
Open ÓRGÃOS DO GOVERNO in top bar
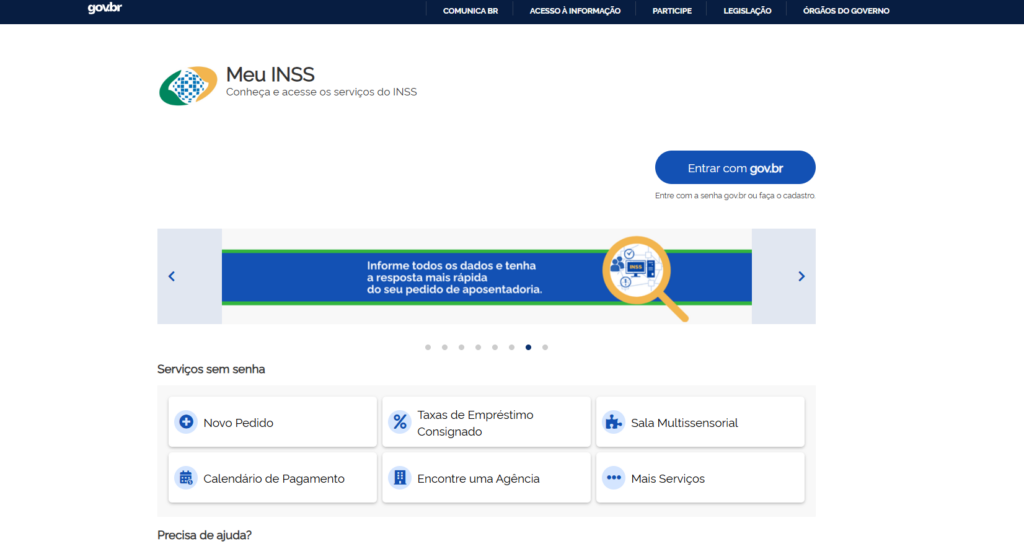[846, 11]
